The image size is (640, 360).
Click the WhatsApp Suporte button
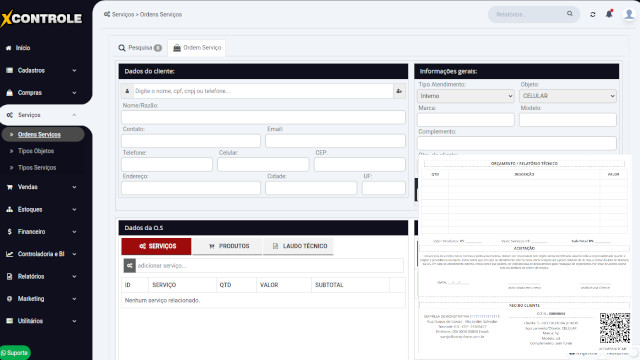pyautogui.click(x=15, y=353)
